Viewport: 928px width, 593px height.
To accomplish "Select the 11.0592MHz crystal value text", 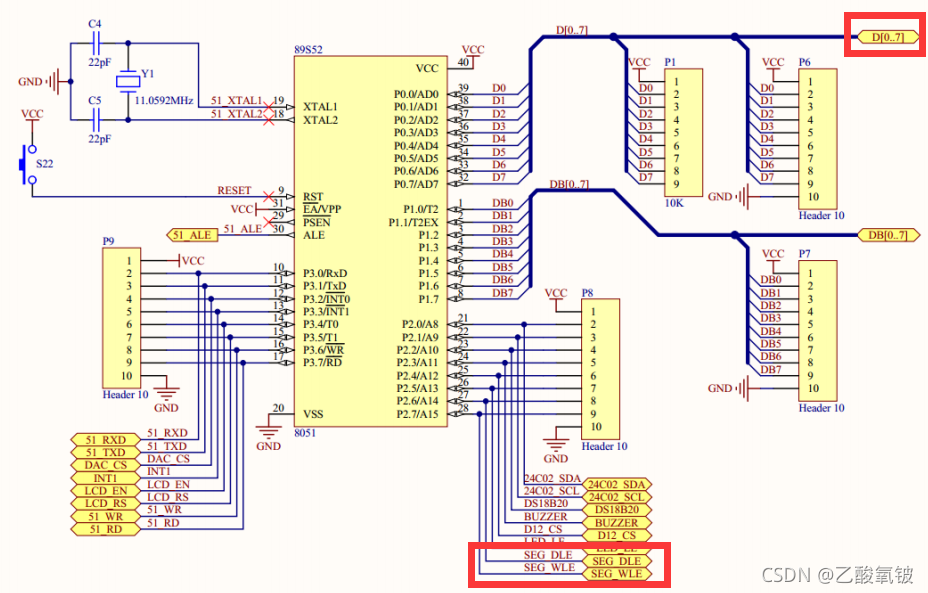I will 164,101.
